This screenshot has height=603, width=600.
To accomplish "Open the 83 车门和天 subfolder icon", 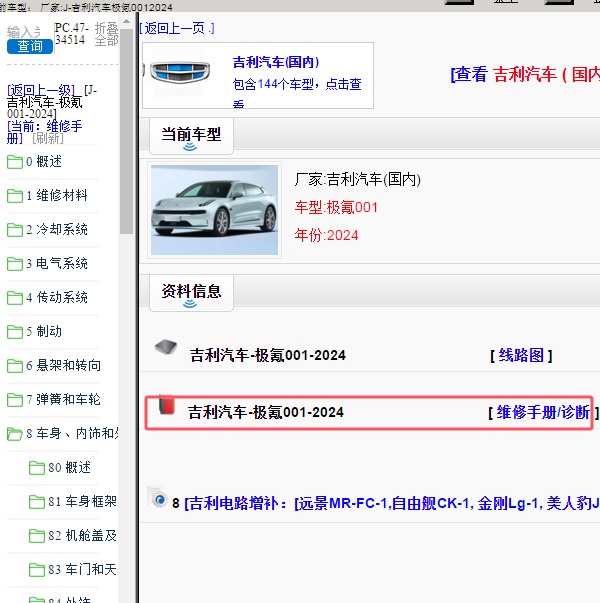I will (x=37, y=570).
